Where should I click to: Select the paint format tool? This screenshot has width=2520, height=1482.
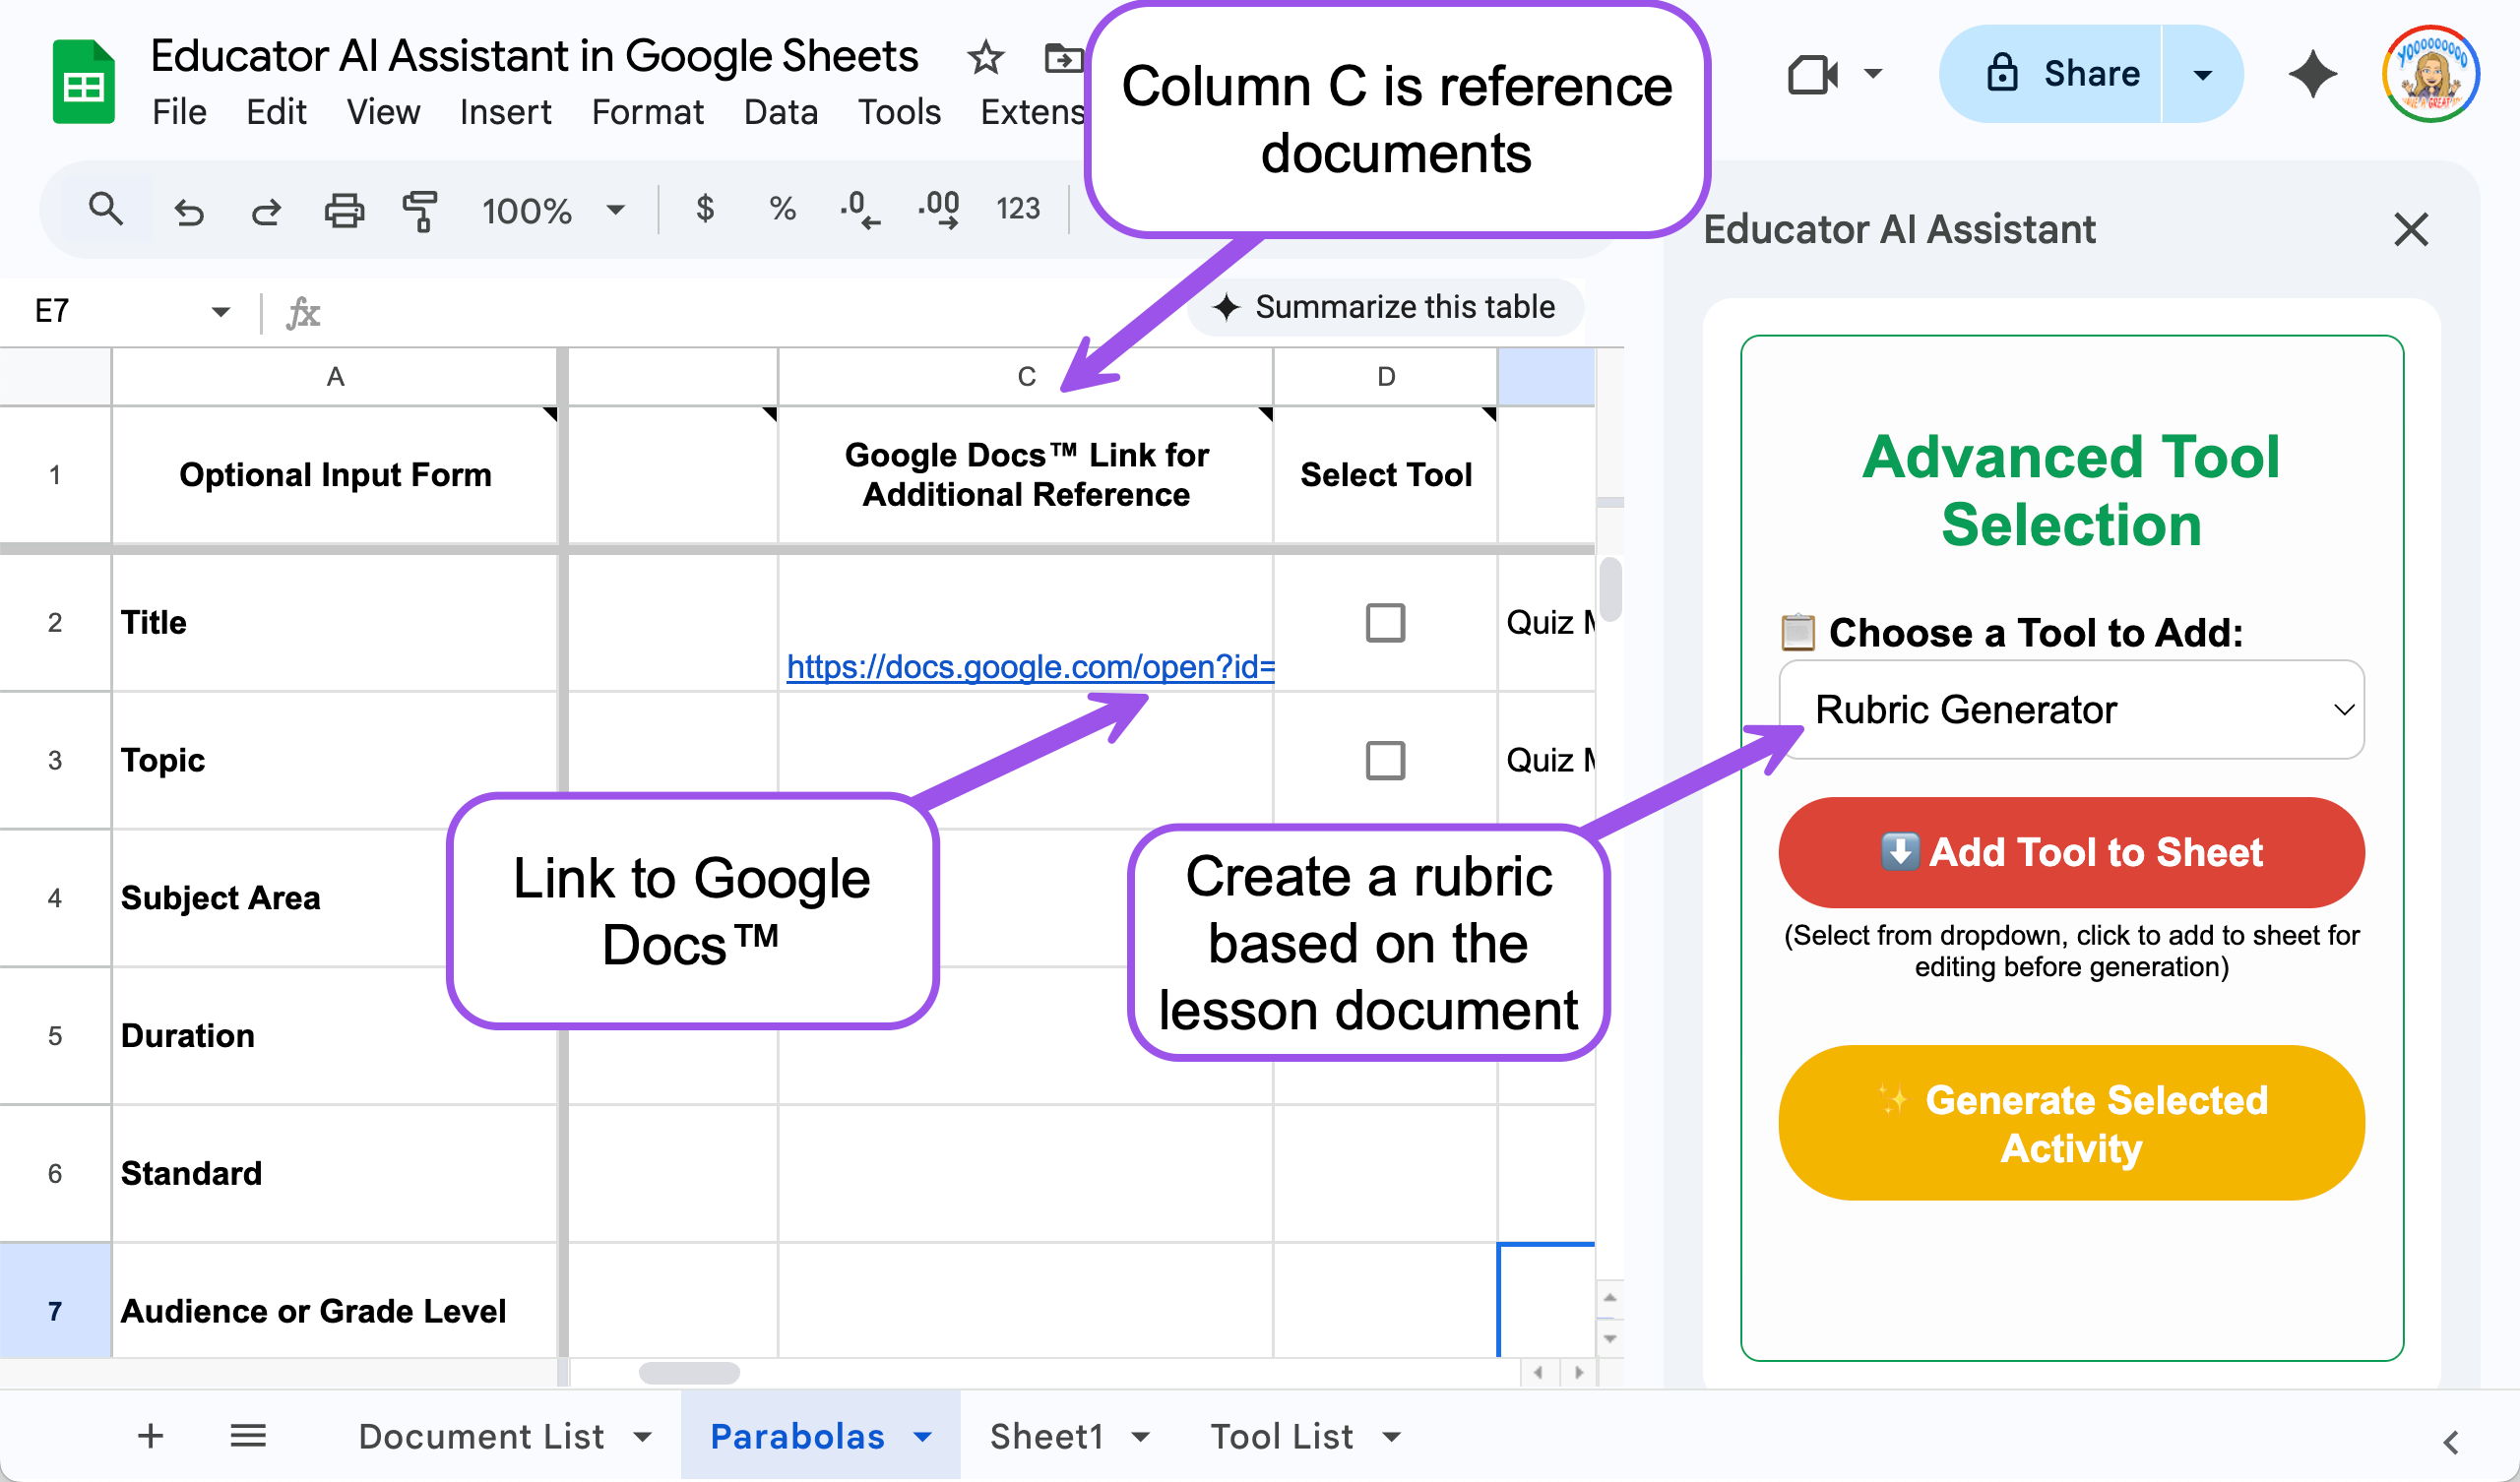point(420,211)
